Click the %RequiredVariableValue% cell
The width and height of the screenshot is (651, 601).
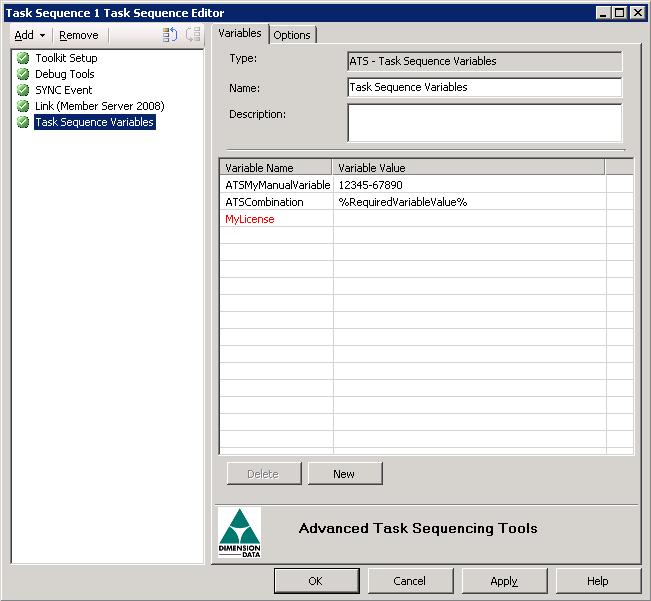click(470, 202)
